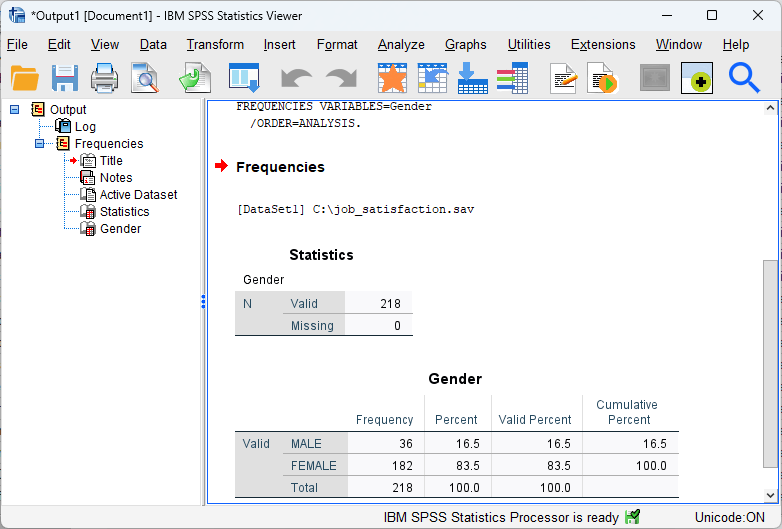The image size is (782, 529).
Task: Click the processor ready status icon
Action: pos(632,517)
